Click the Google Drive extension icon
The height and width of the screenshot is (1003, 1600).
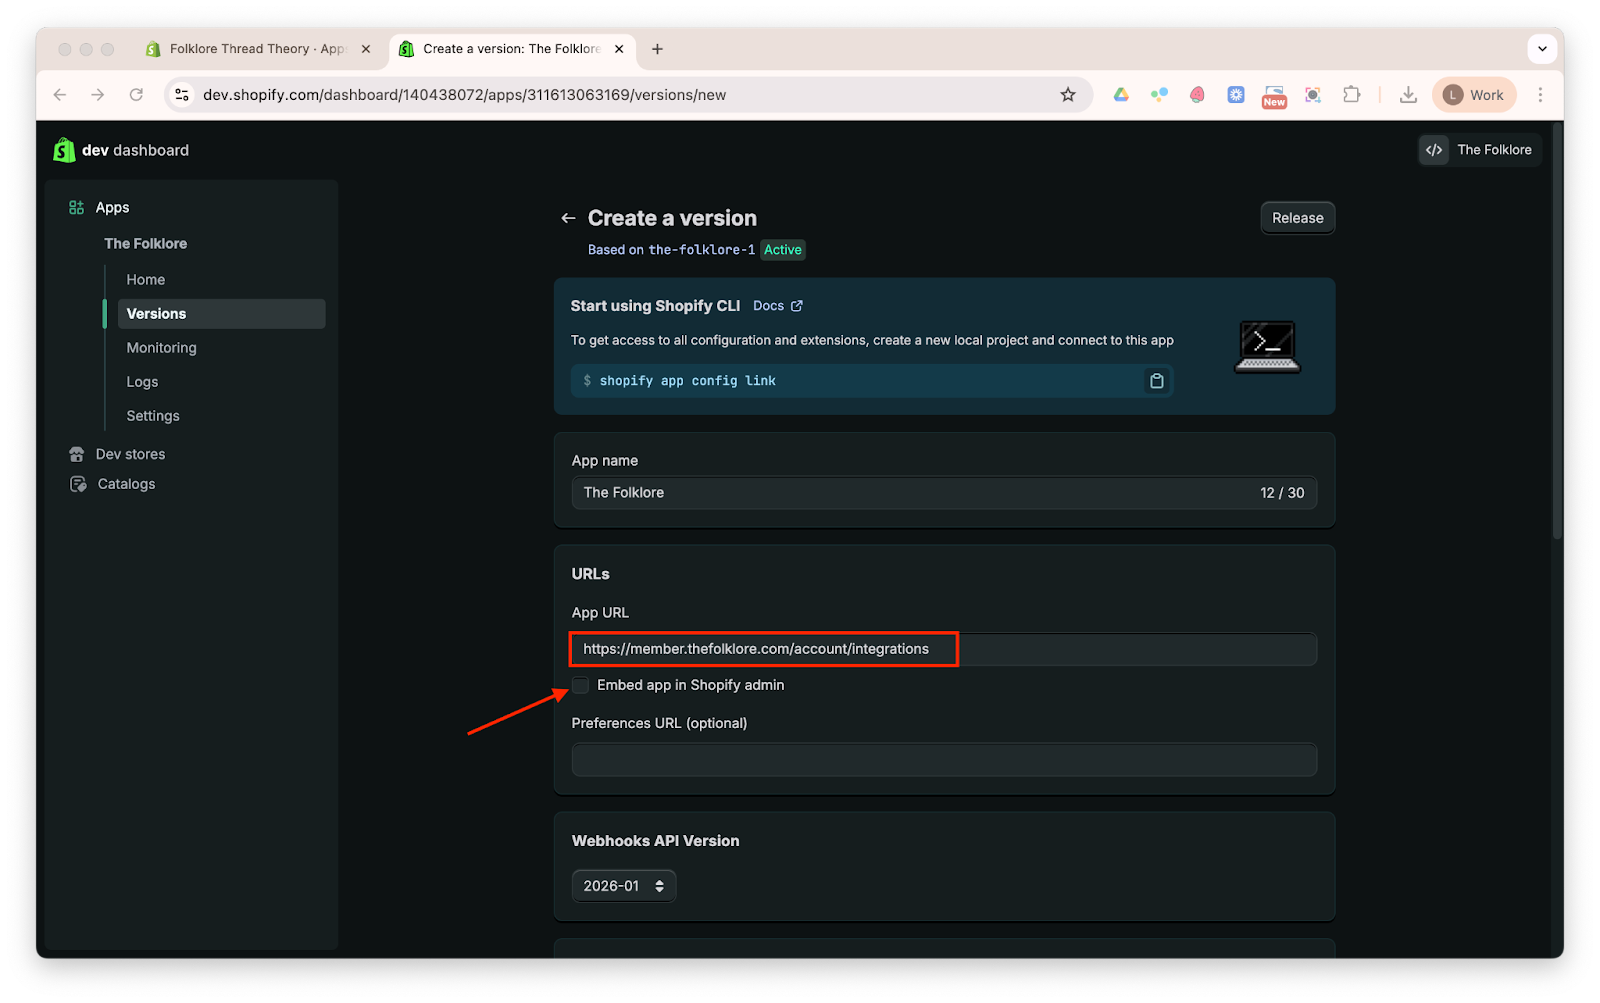(1121, 95)
